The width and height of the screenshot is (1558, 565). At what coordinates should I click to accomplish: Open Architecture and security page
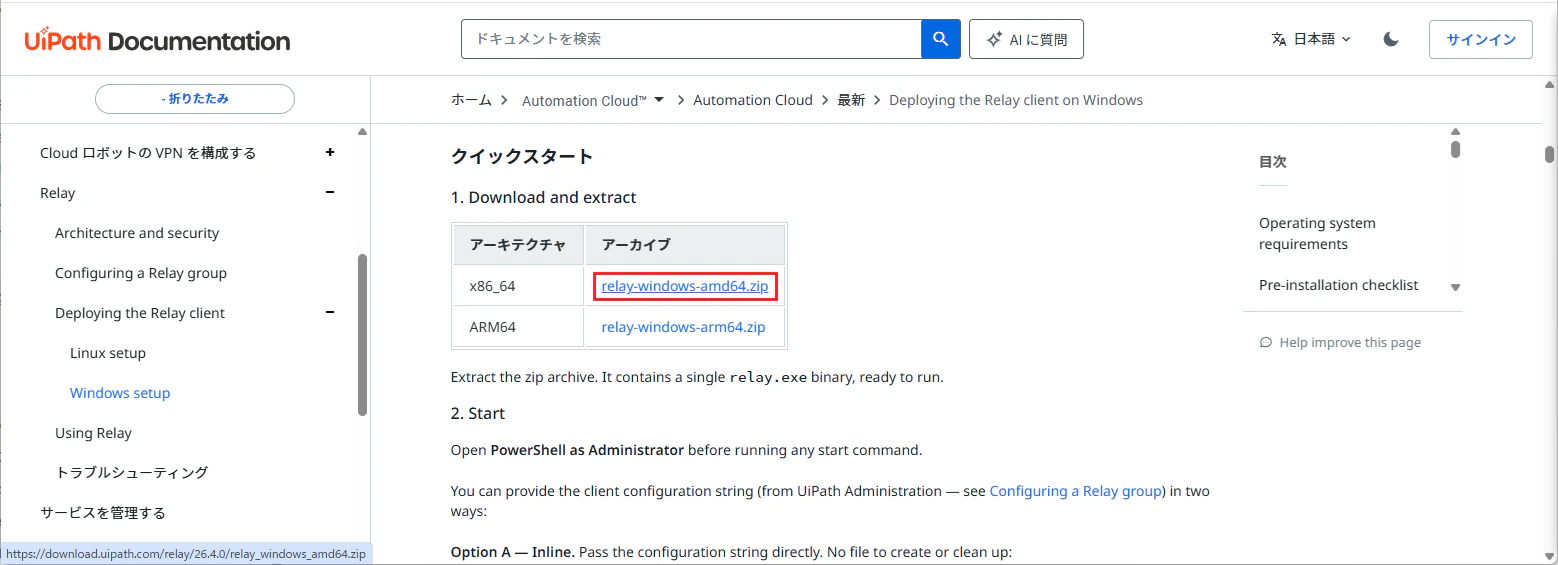click(x=137, y=233)
